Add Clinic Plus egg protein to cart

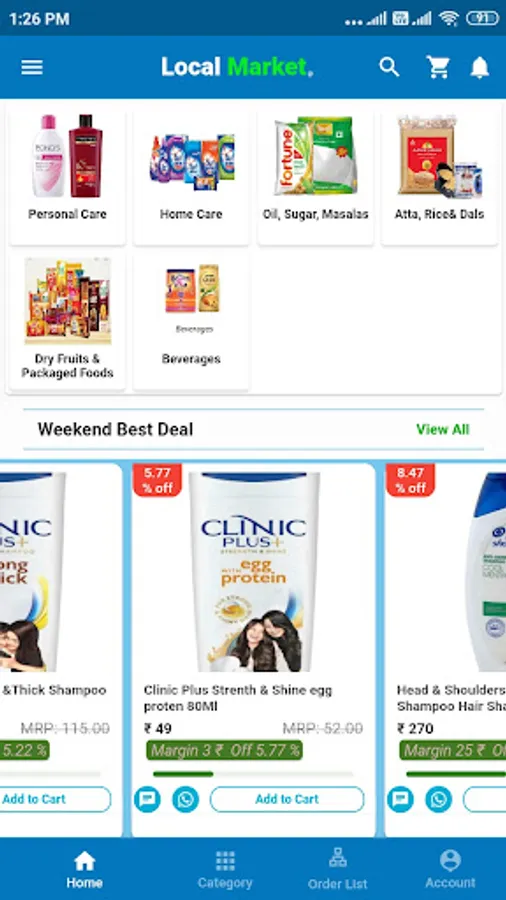point(287,799)
